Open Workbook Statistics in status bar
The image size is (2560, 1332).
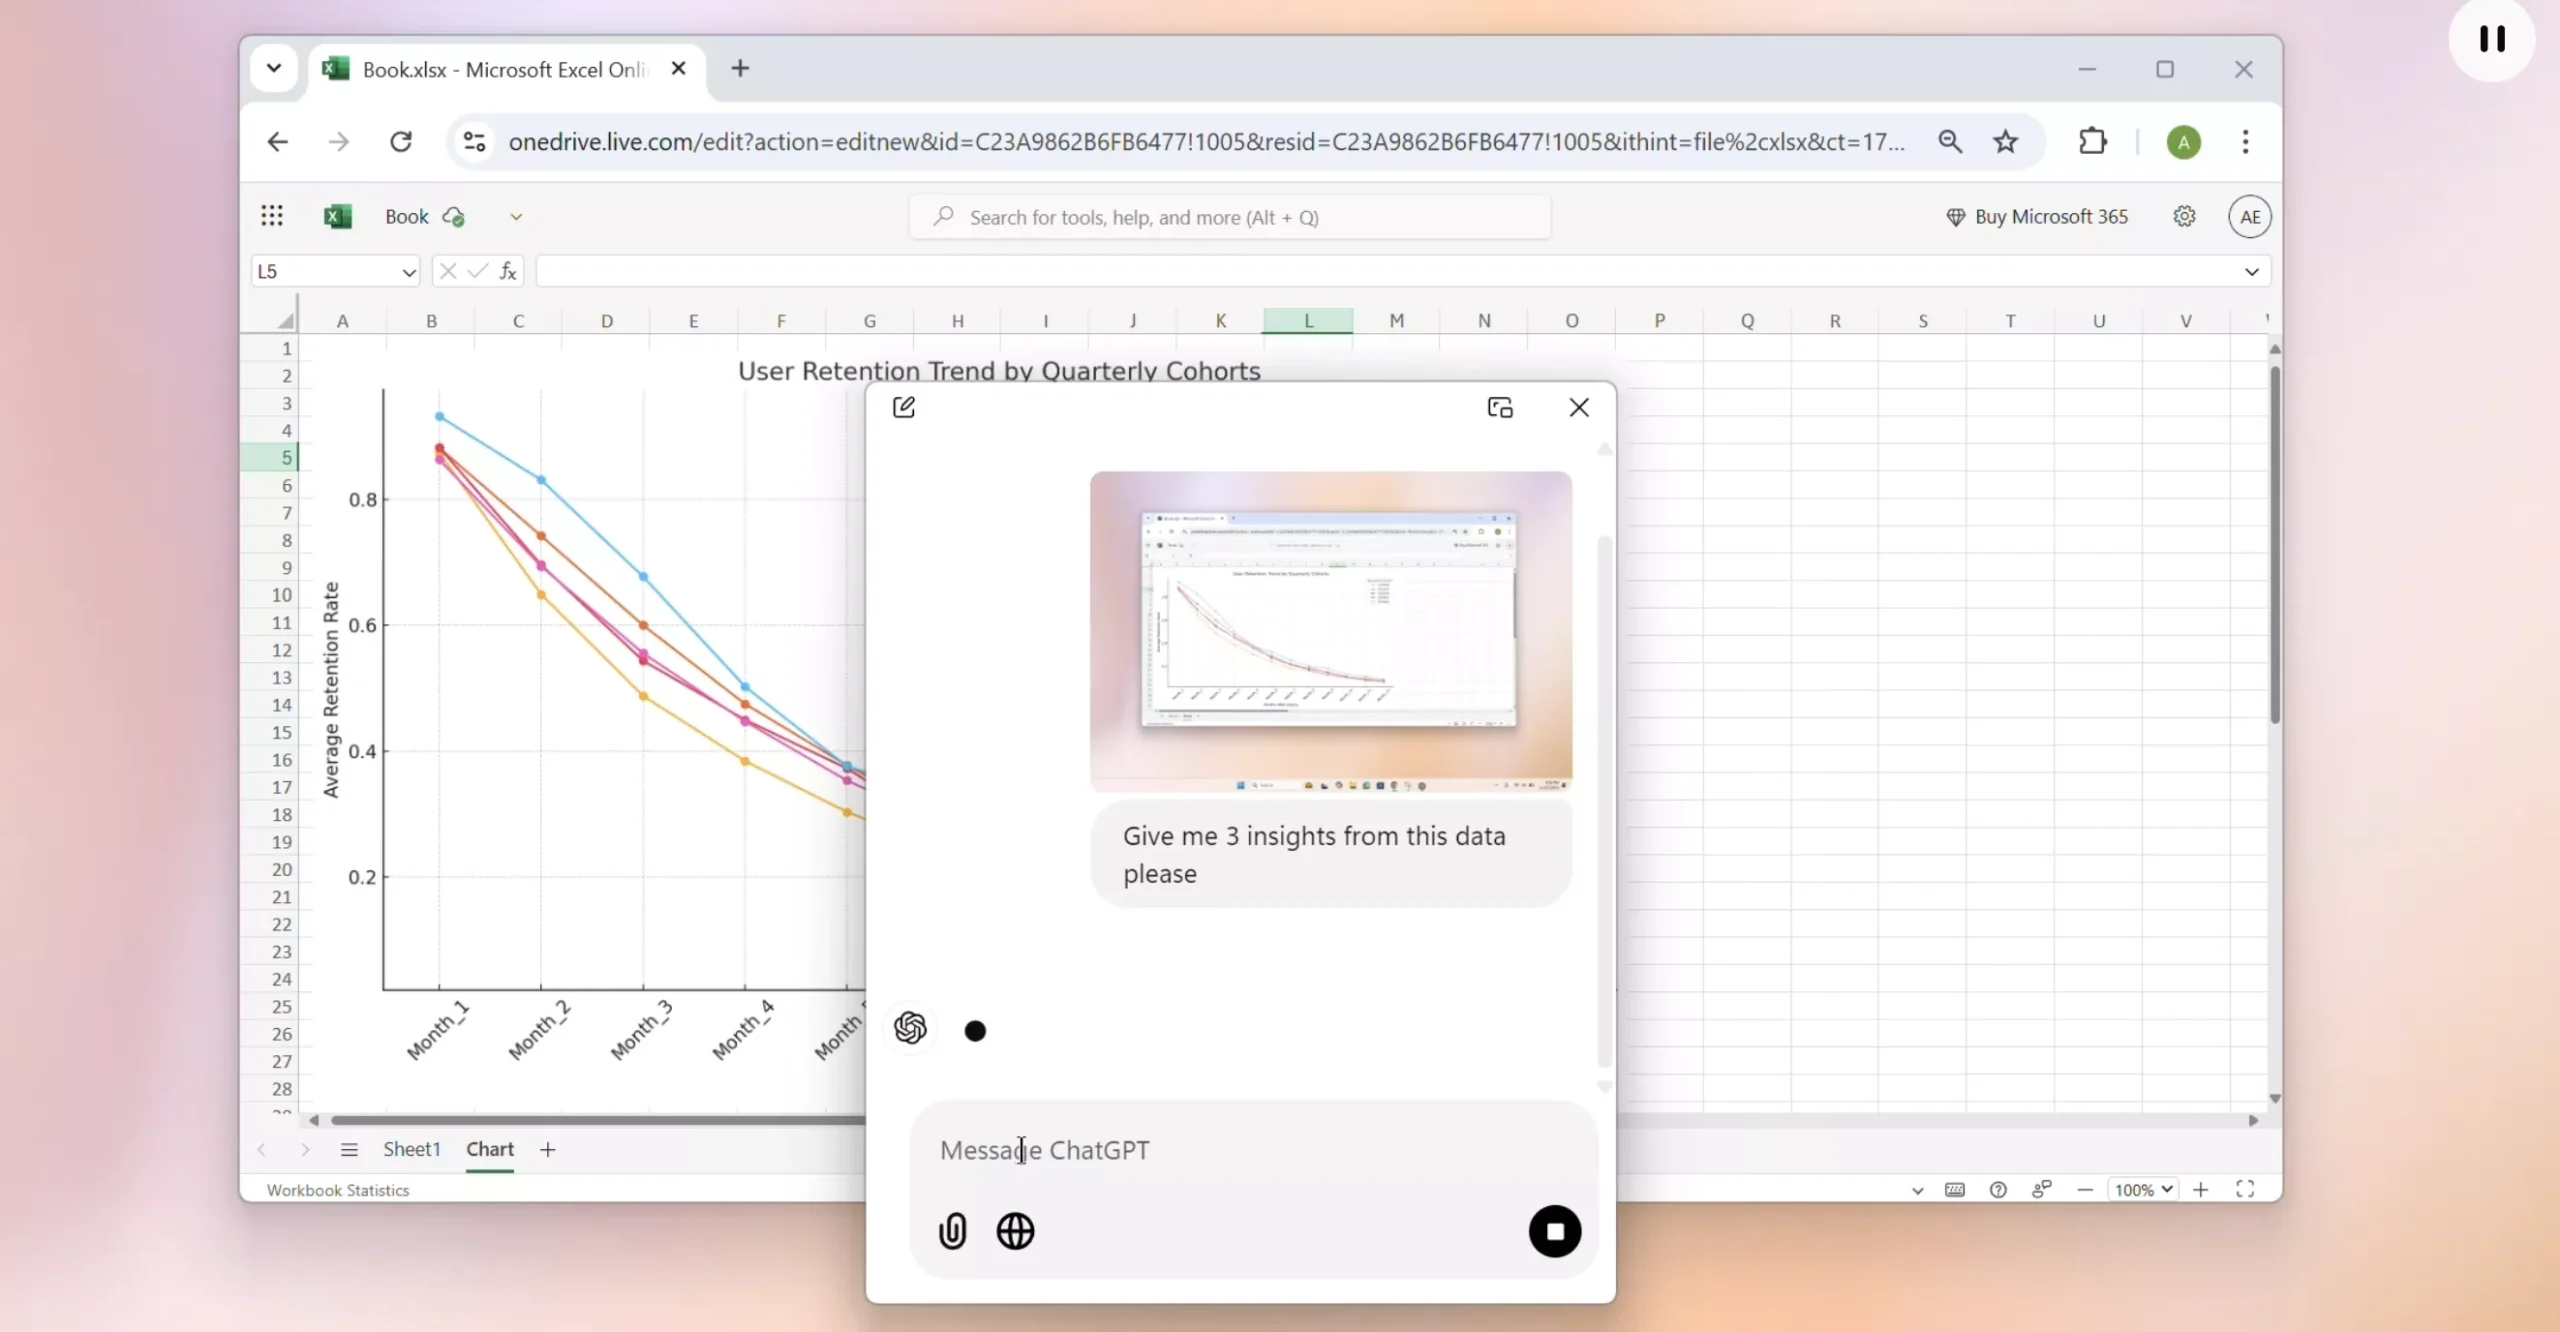(338, 1190)
